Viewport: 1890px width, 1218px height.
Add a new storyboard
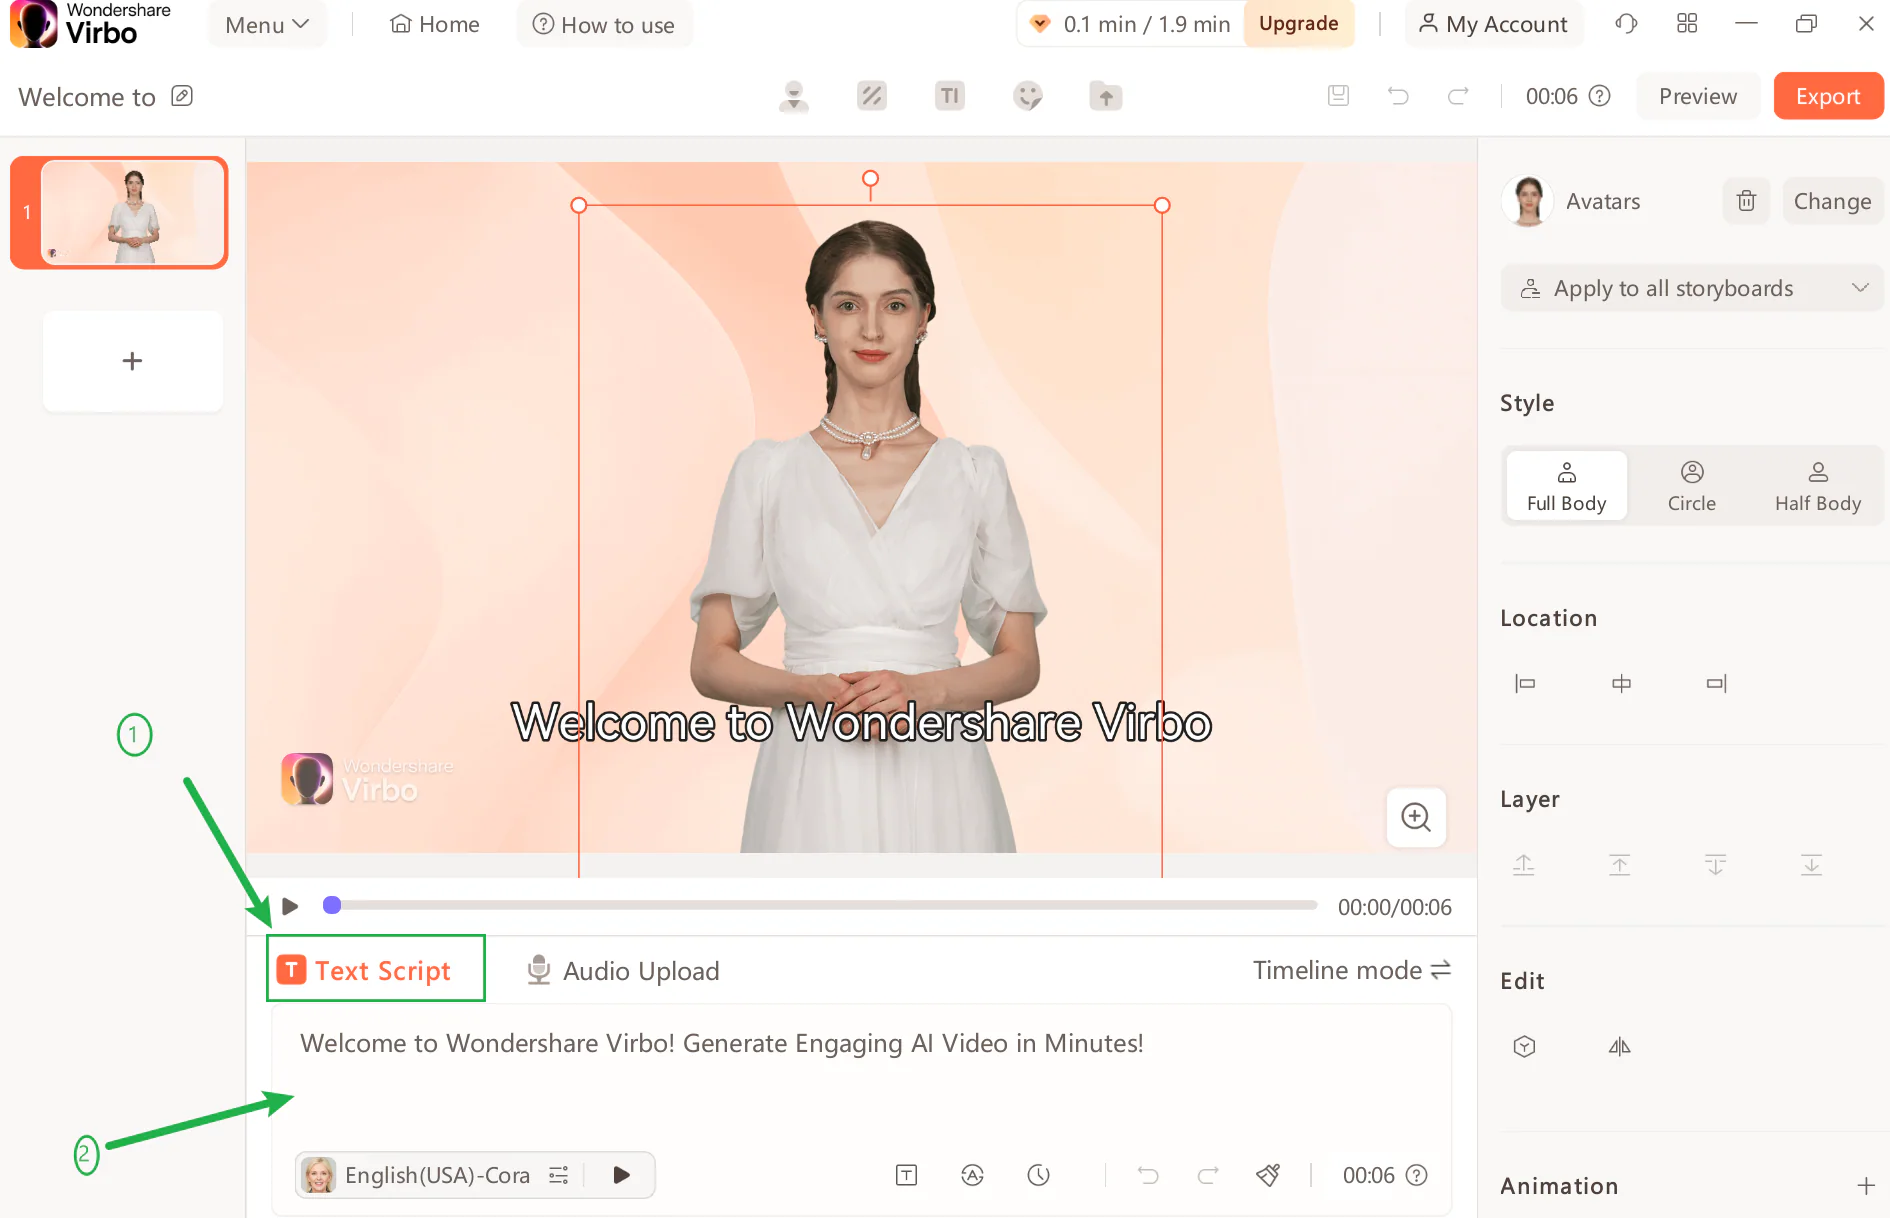tap(132, 361)
